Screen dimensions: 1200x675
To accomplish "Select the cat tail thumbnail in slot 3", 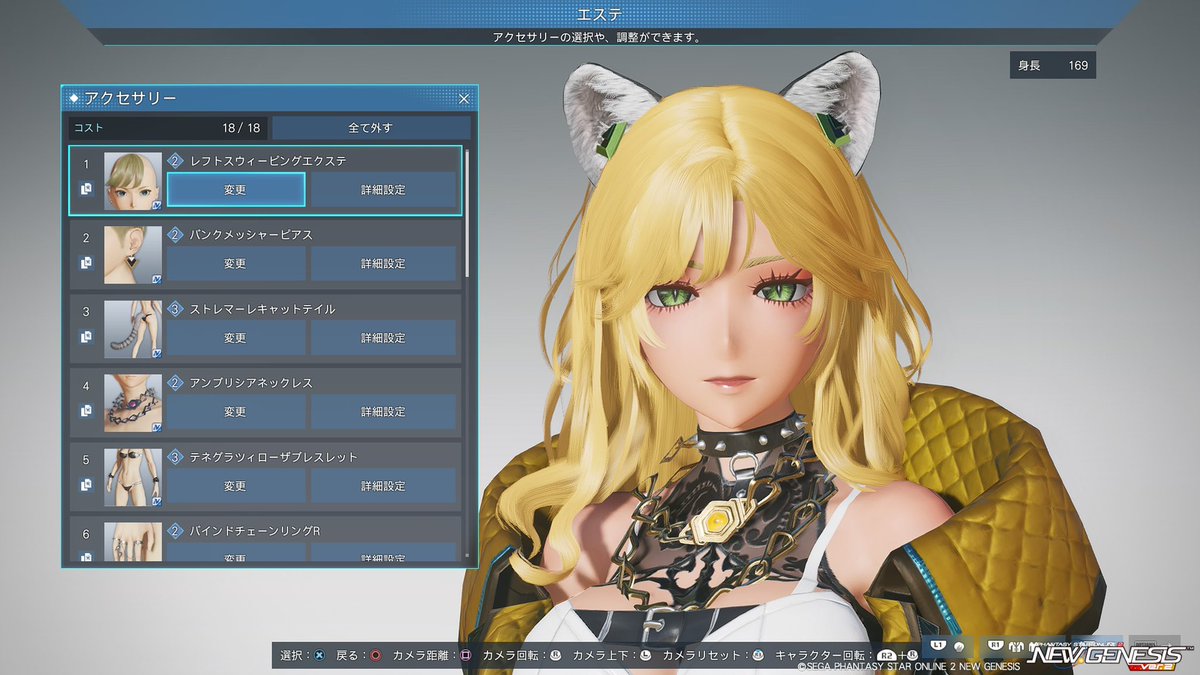I will coord(133,329).
